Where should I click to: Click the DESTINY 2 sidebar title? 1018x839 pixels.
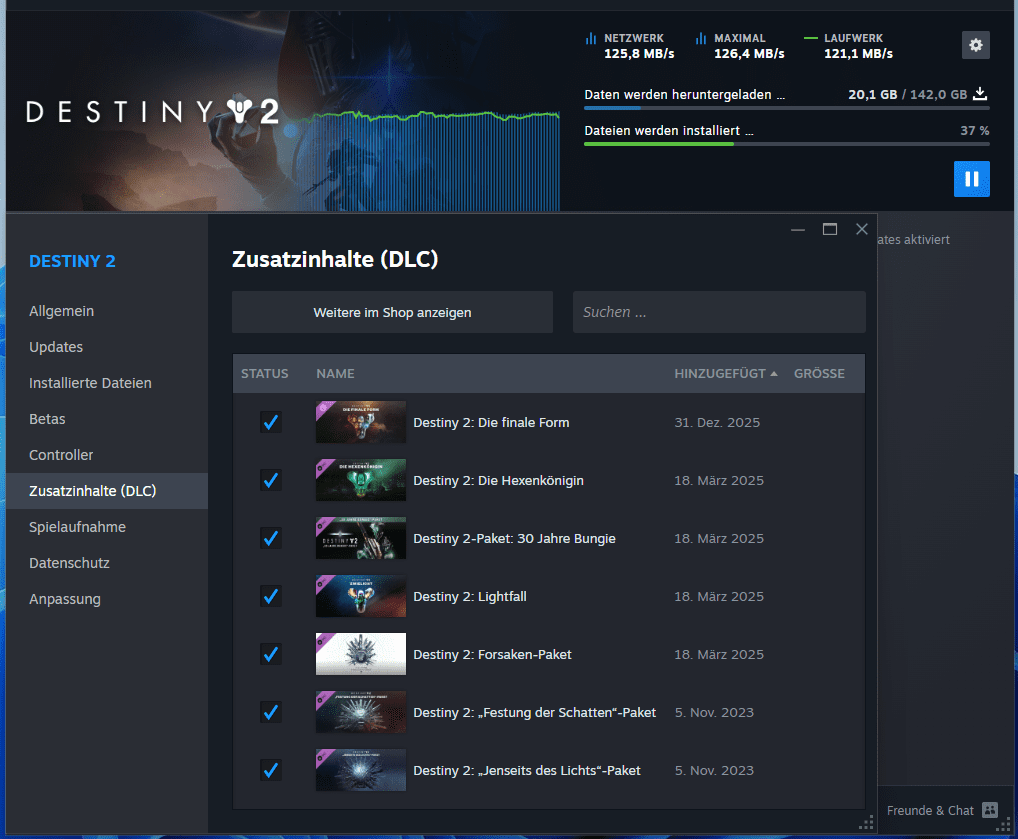click(72, 261)
